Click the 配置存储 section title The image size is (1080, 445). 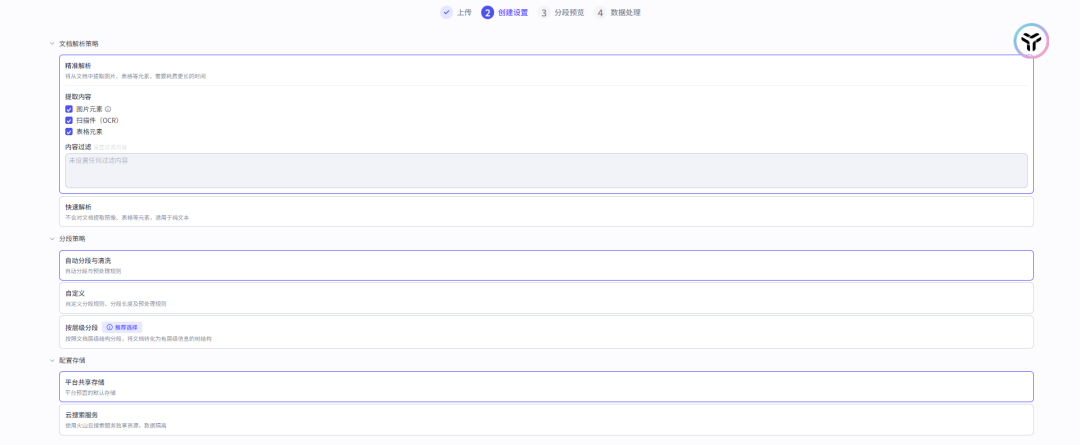point(72,360)
